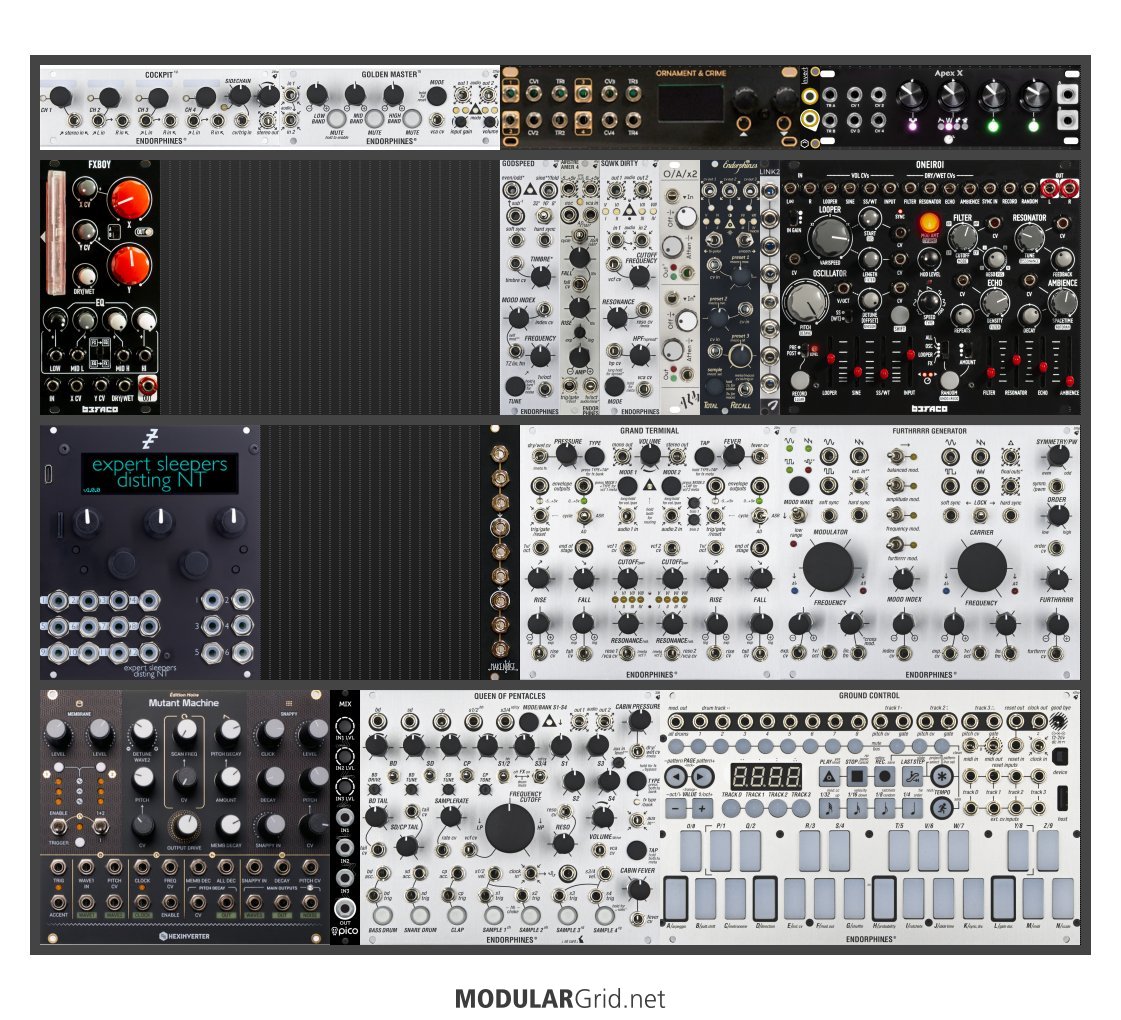Tap the LAST STEP button on Ground Control
Image resolution: width=1121 pixels, height=1020 pixels.
point(912,776)
